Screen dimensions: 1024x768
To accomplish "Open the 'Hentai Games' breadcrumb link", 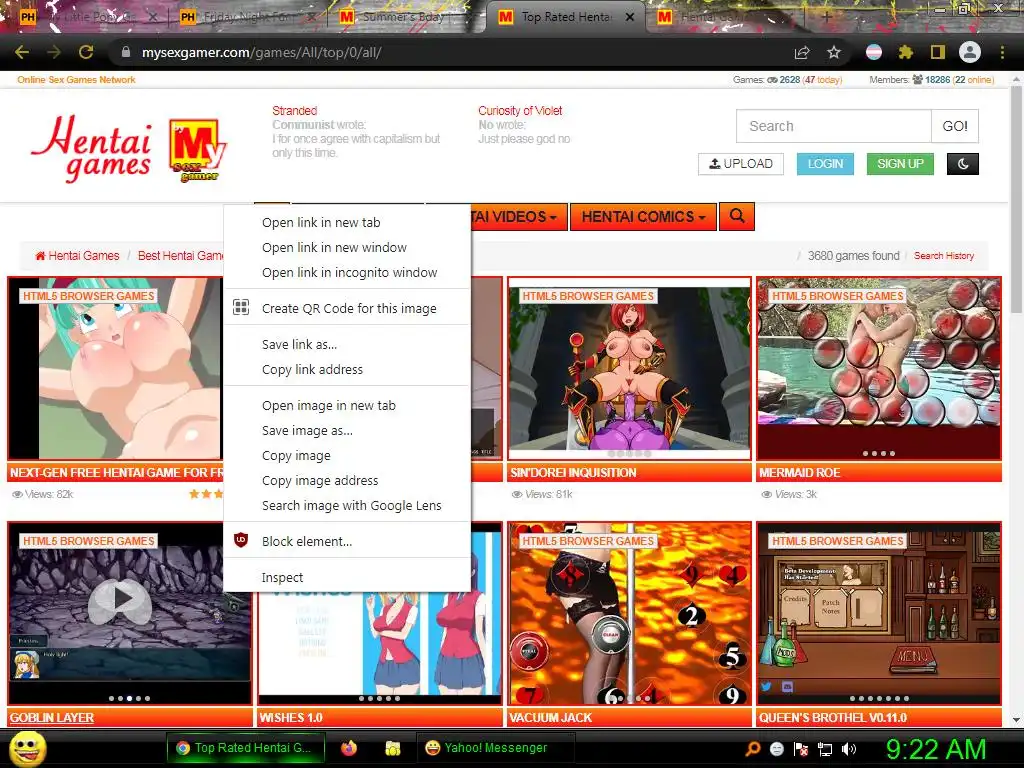I will click(77, 255).
